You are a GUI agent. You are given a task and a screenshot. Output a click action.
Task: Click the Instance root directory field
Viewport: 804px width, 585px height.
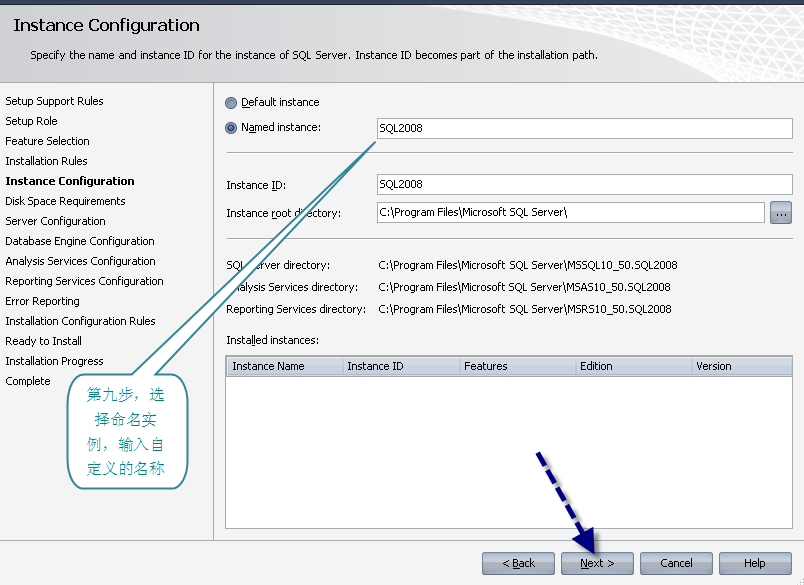pos(571,212)
